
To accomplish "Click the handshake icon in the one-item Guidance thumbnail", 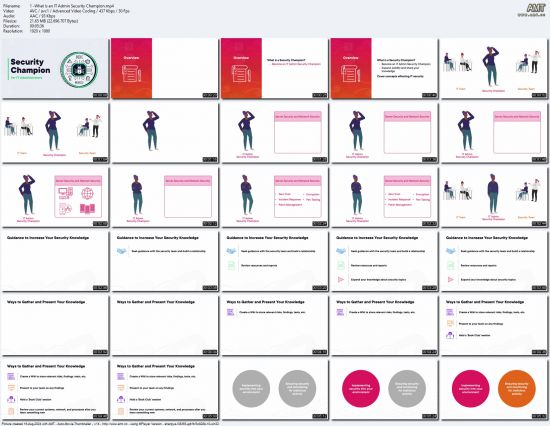I will coord(121,251).
